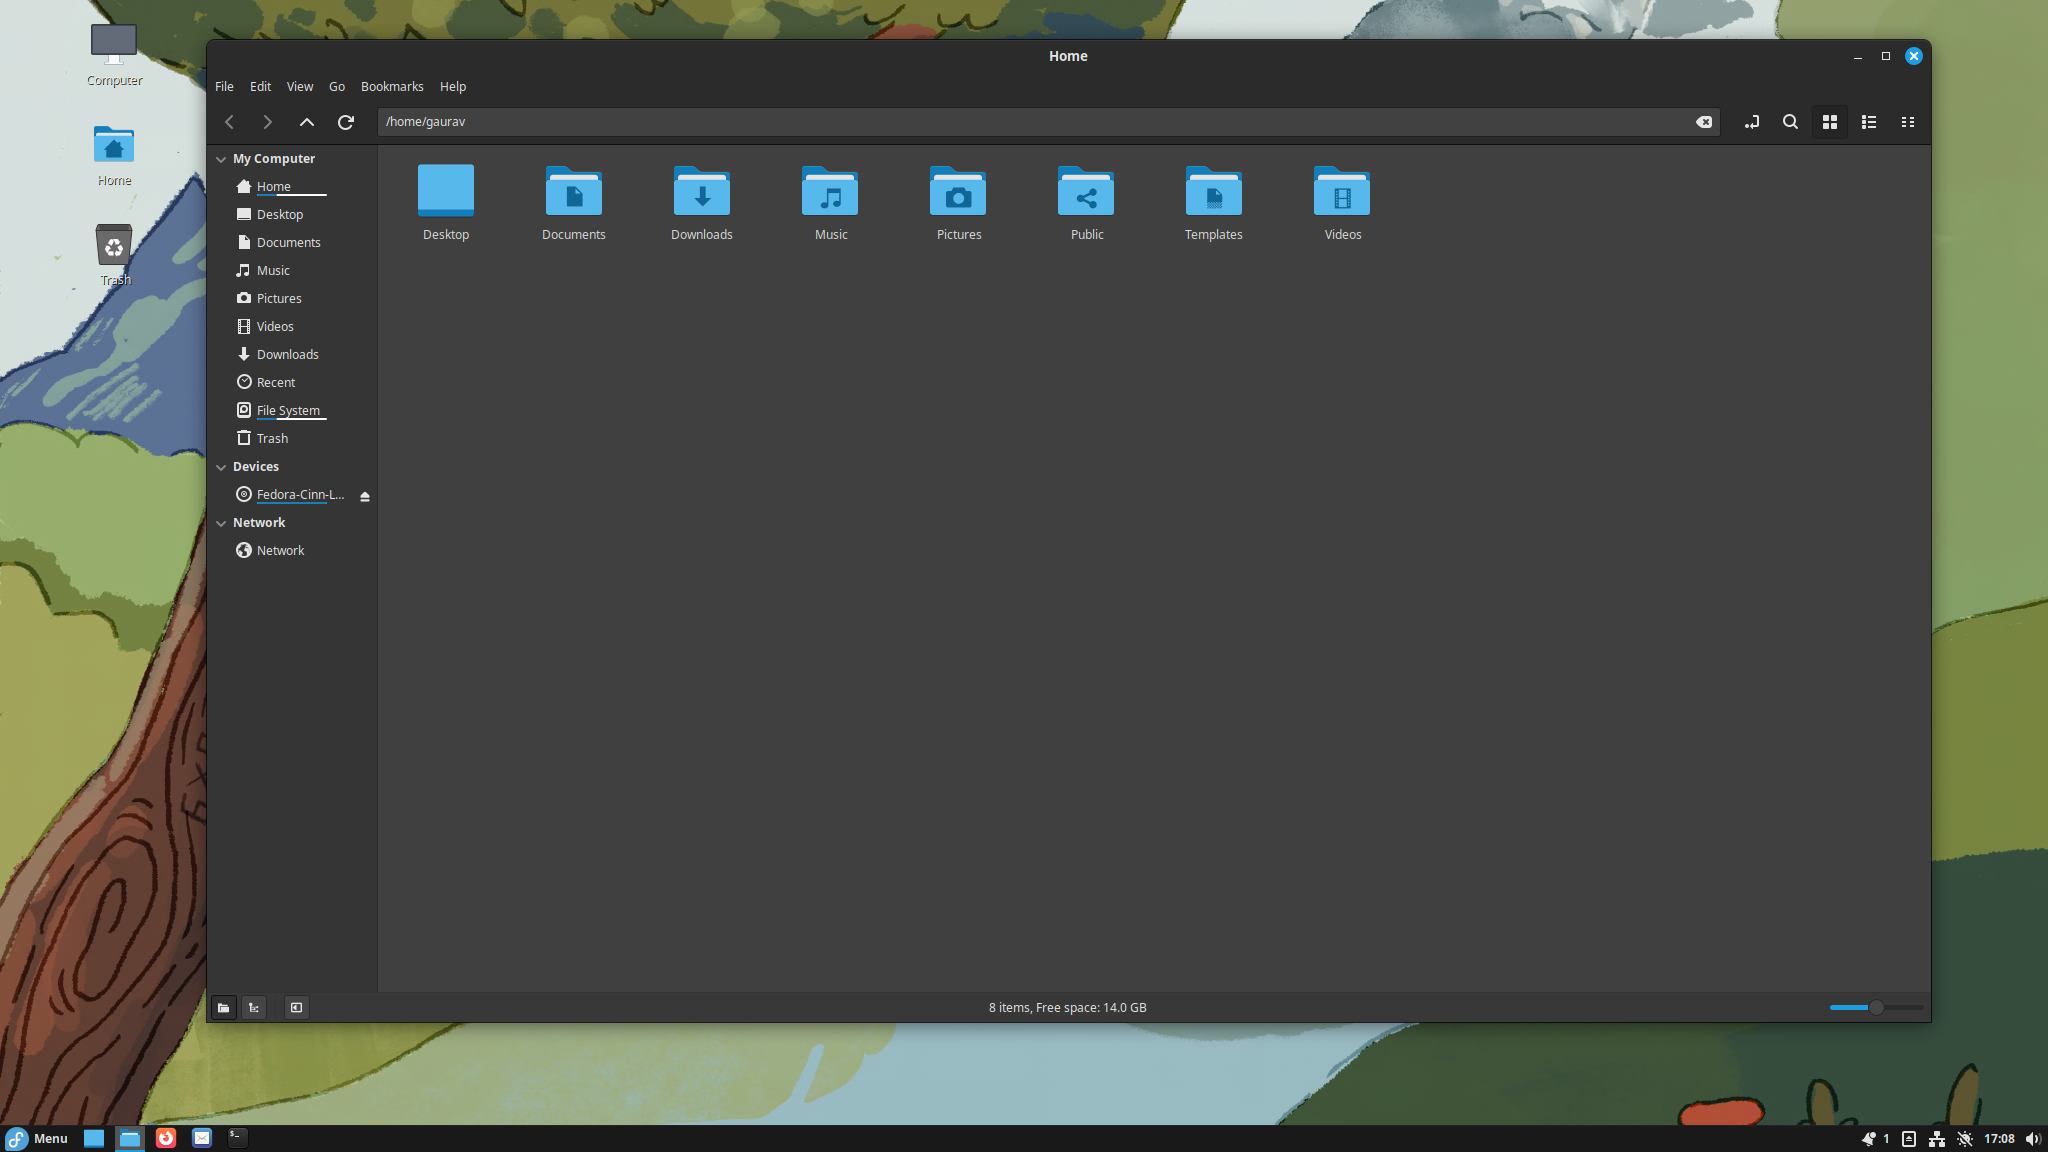Open the file search tool
2048x1152 pixels.
tap(1791, 122)
